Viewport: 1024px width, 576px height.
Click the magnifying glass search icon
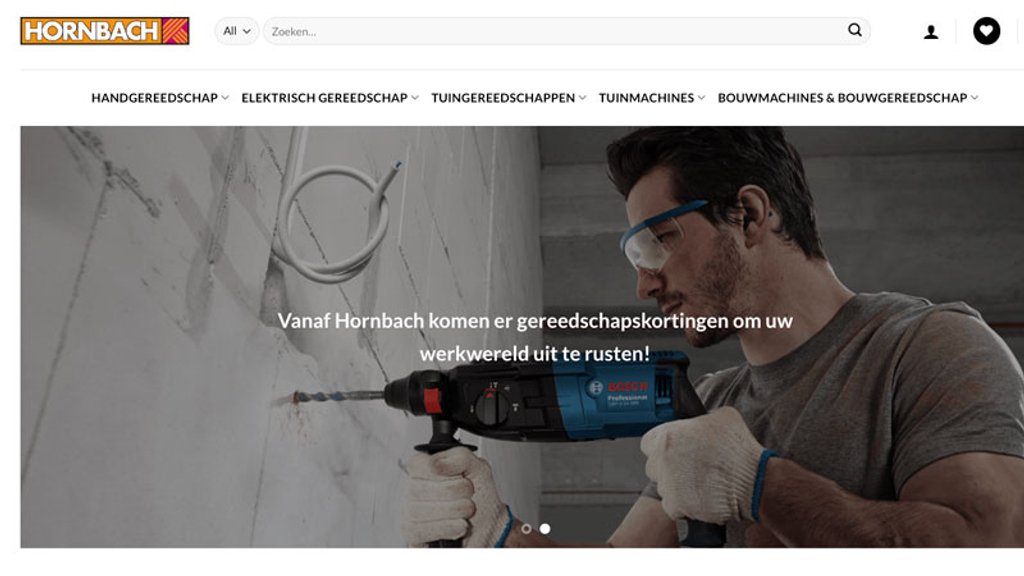tap(854, 30)
